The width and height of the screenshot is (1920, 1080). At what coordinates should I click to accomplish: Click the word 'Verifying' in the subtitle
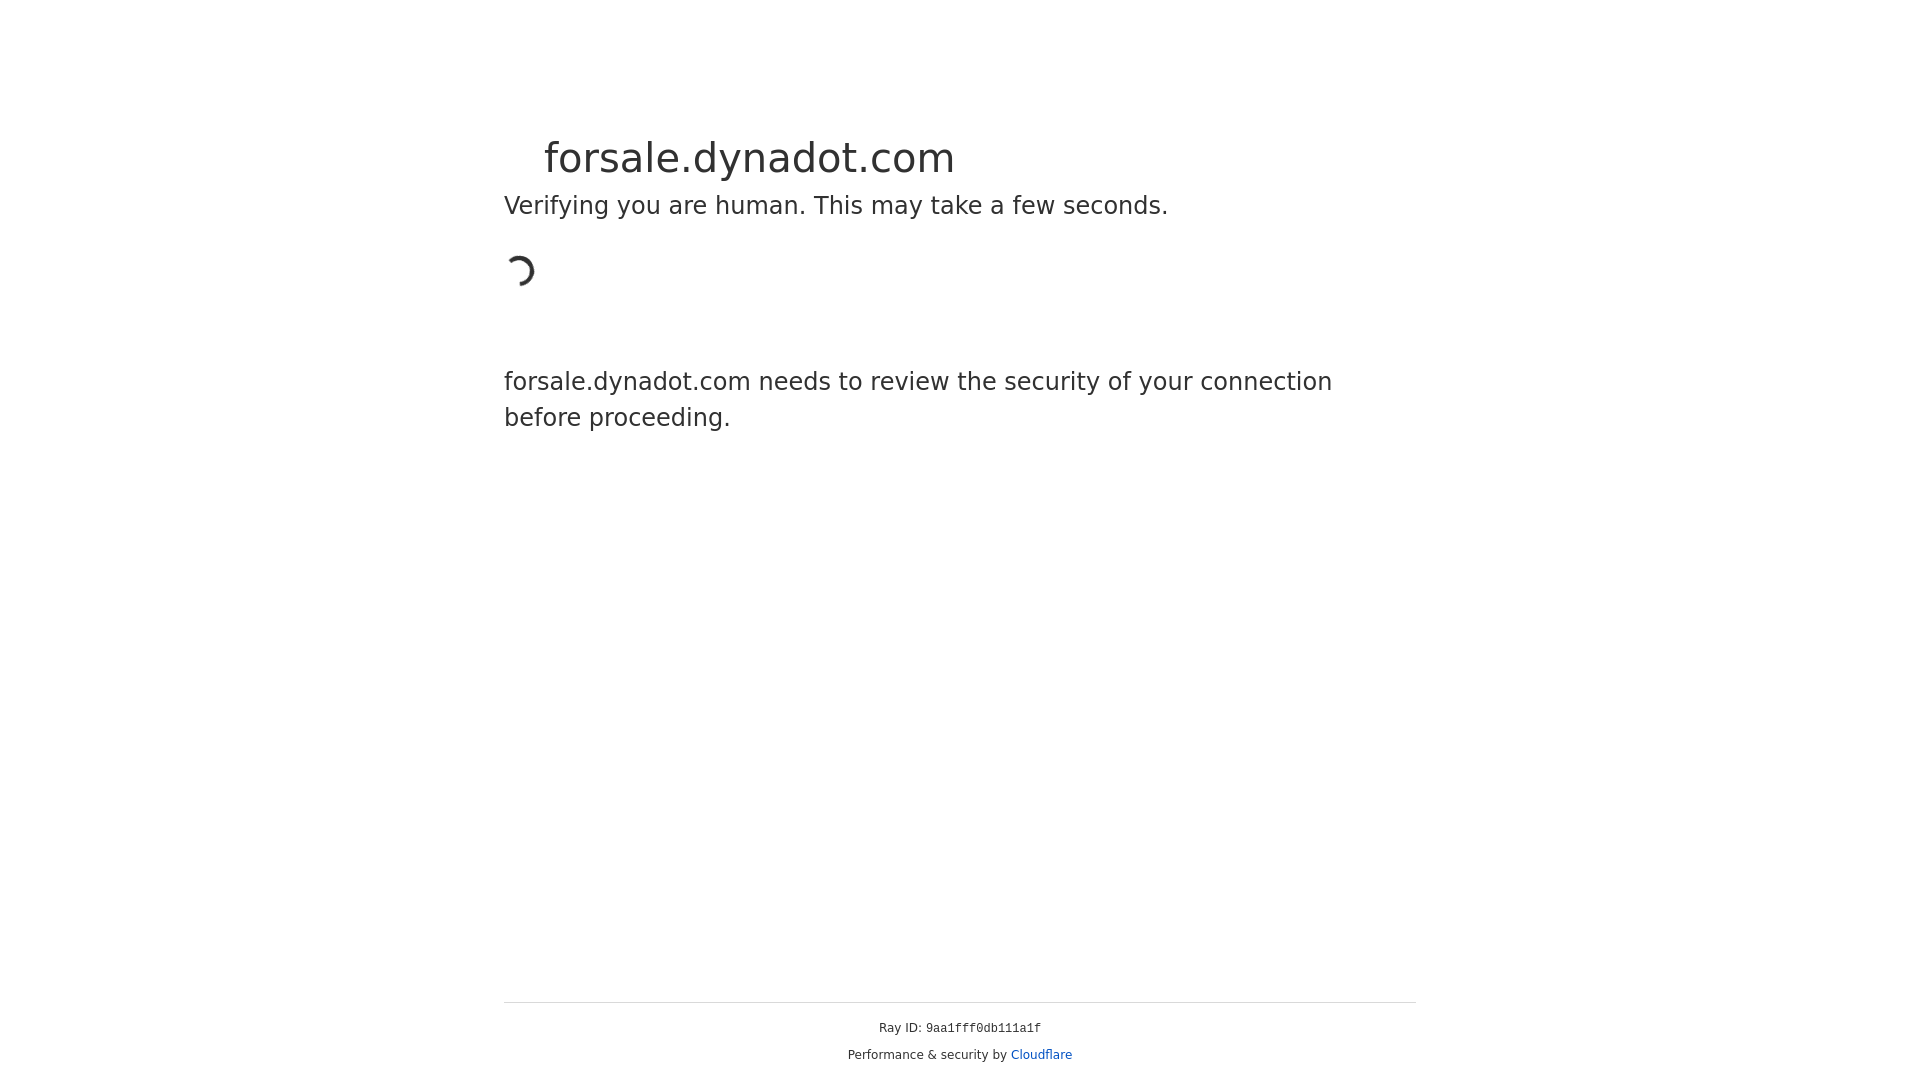[557, 206]
